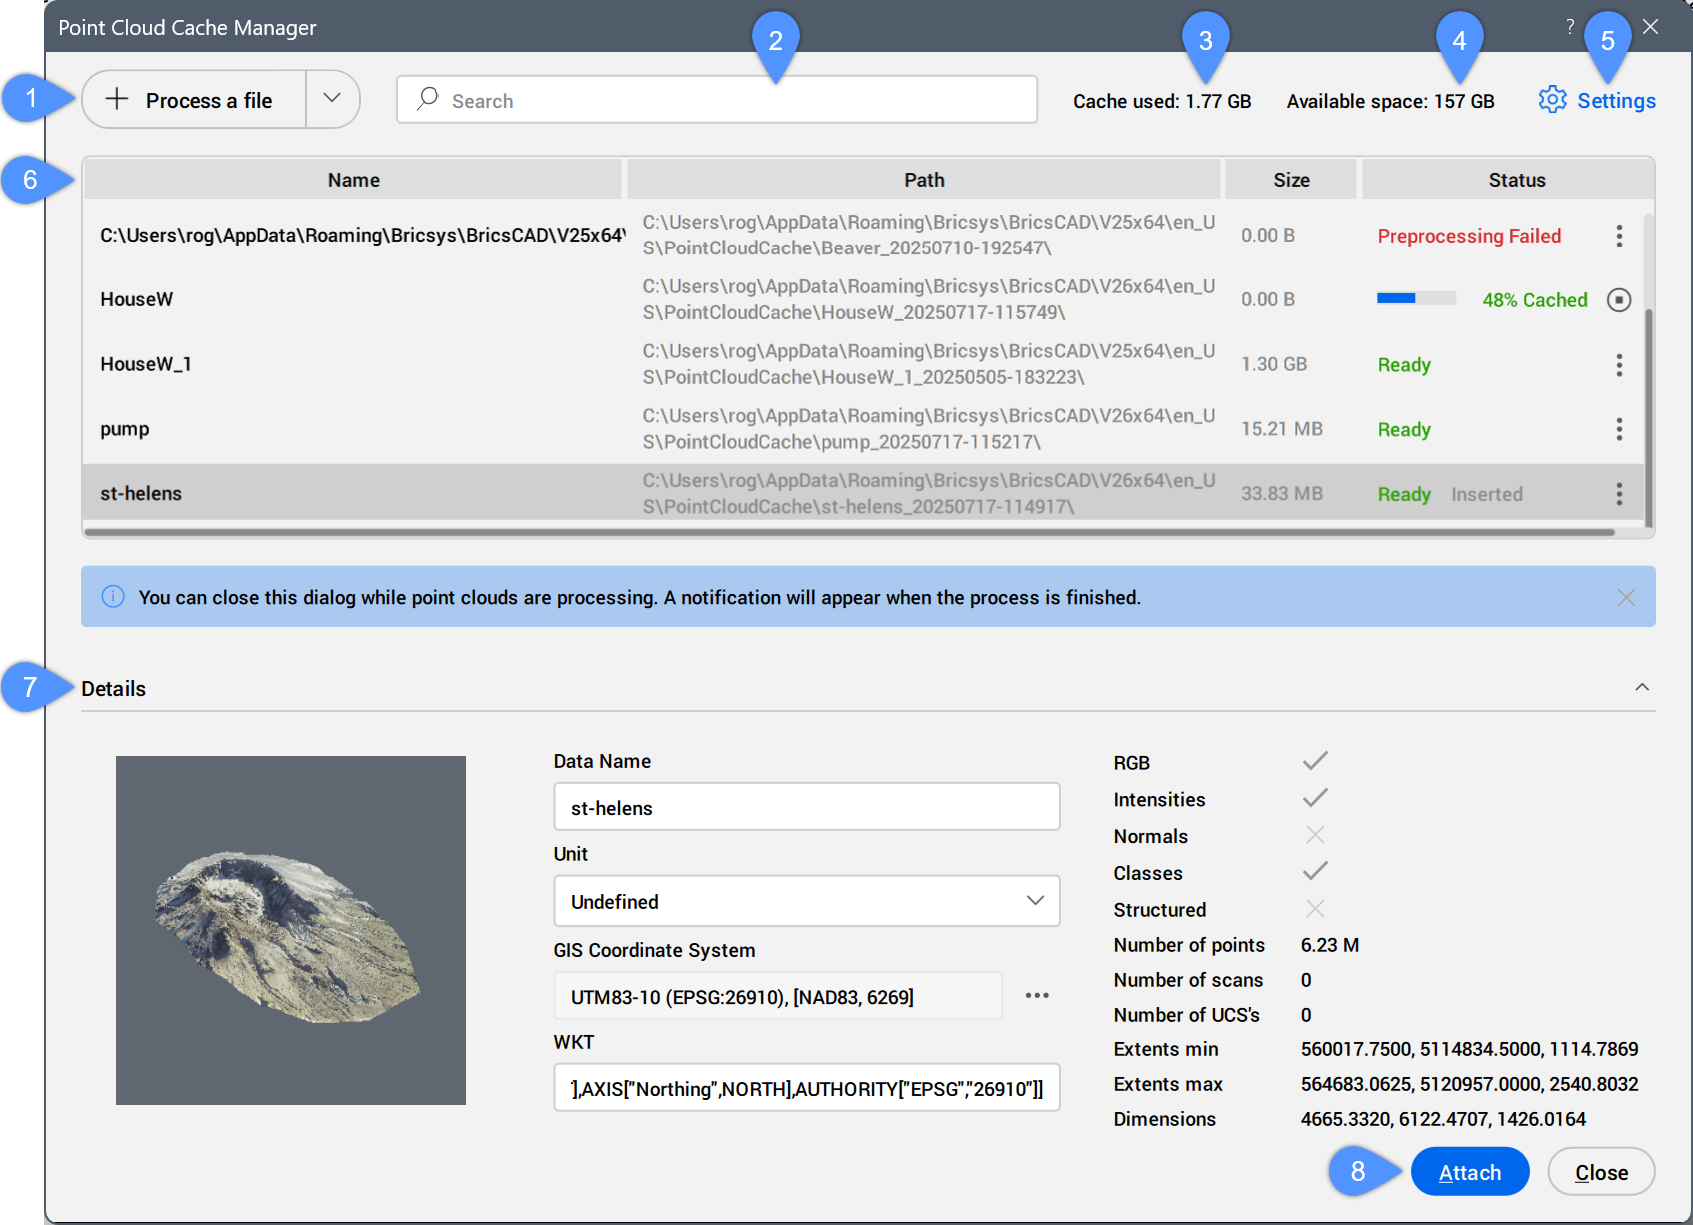Collapse the Details section
Screen dimensions: 1693x1225
[x=1641, y=688]
